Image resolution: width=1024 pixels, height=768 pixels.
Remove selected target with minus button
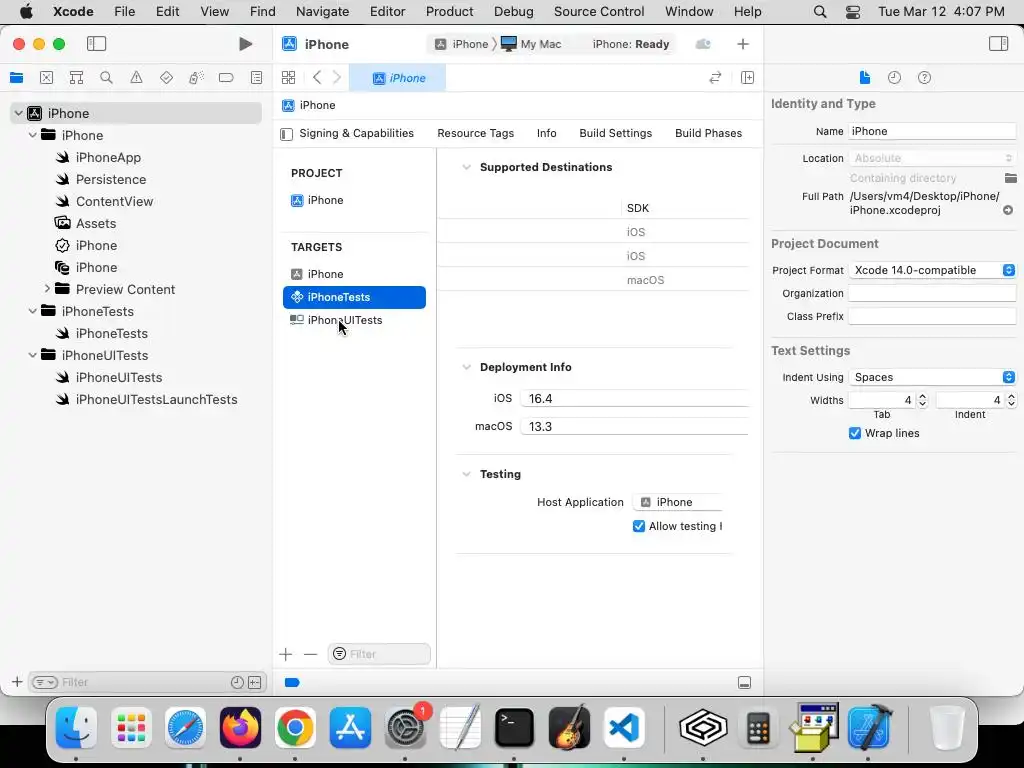tap(310, 654)
